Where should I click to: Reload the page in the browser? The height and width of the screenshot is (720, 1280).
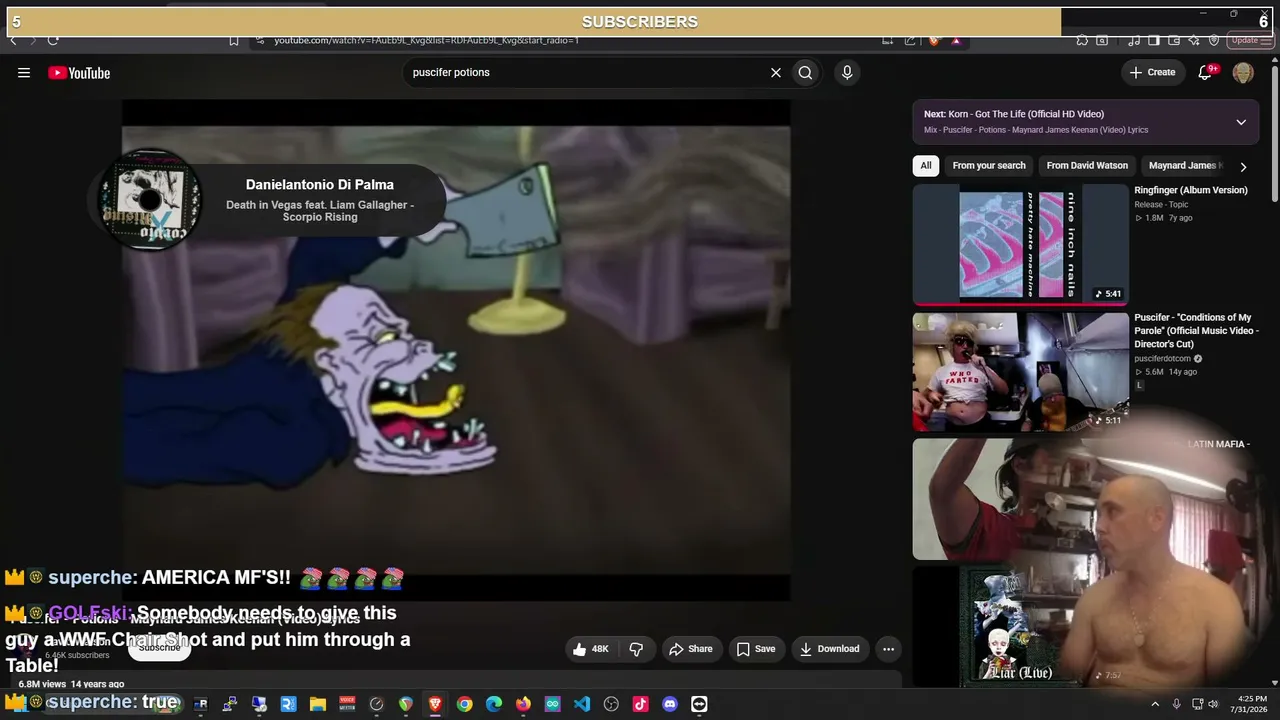[53, 40]
